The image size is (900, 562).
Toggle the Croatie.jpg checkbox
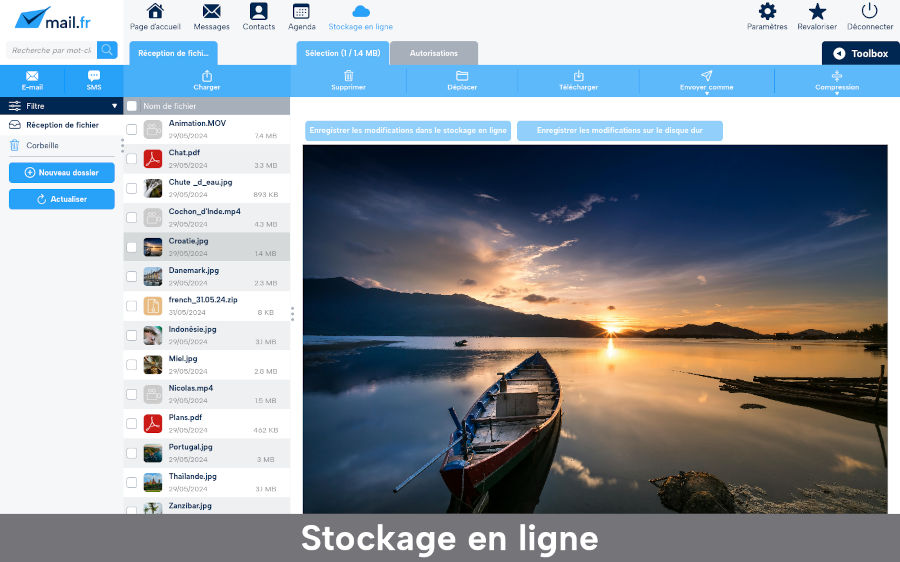coord(132,247)
